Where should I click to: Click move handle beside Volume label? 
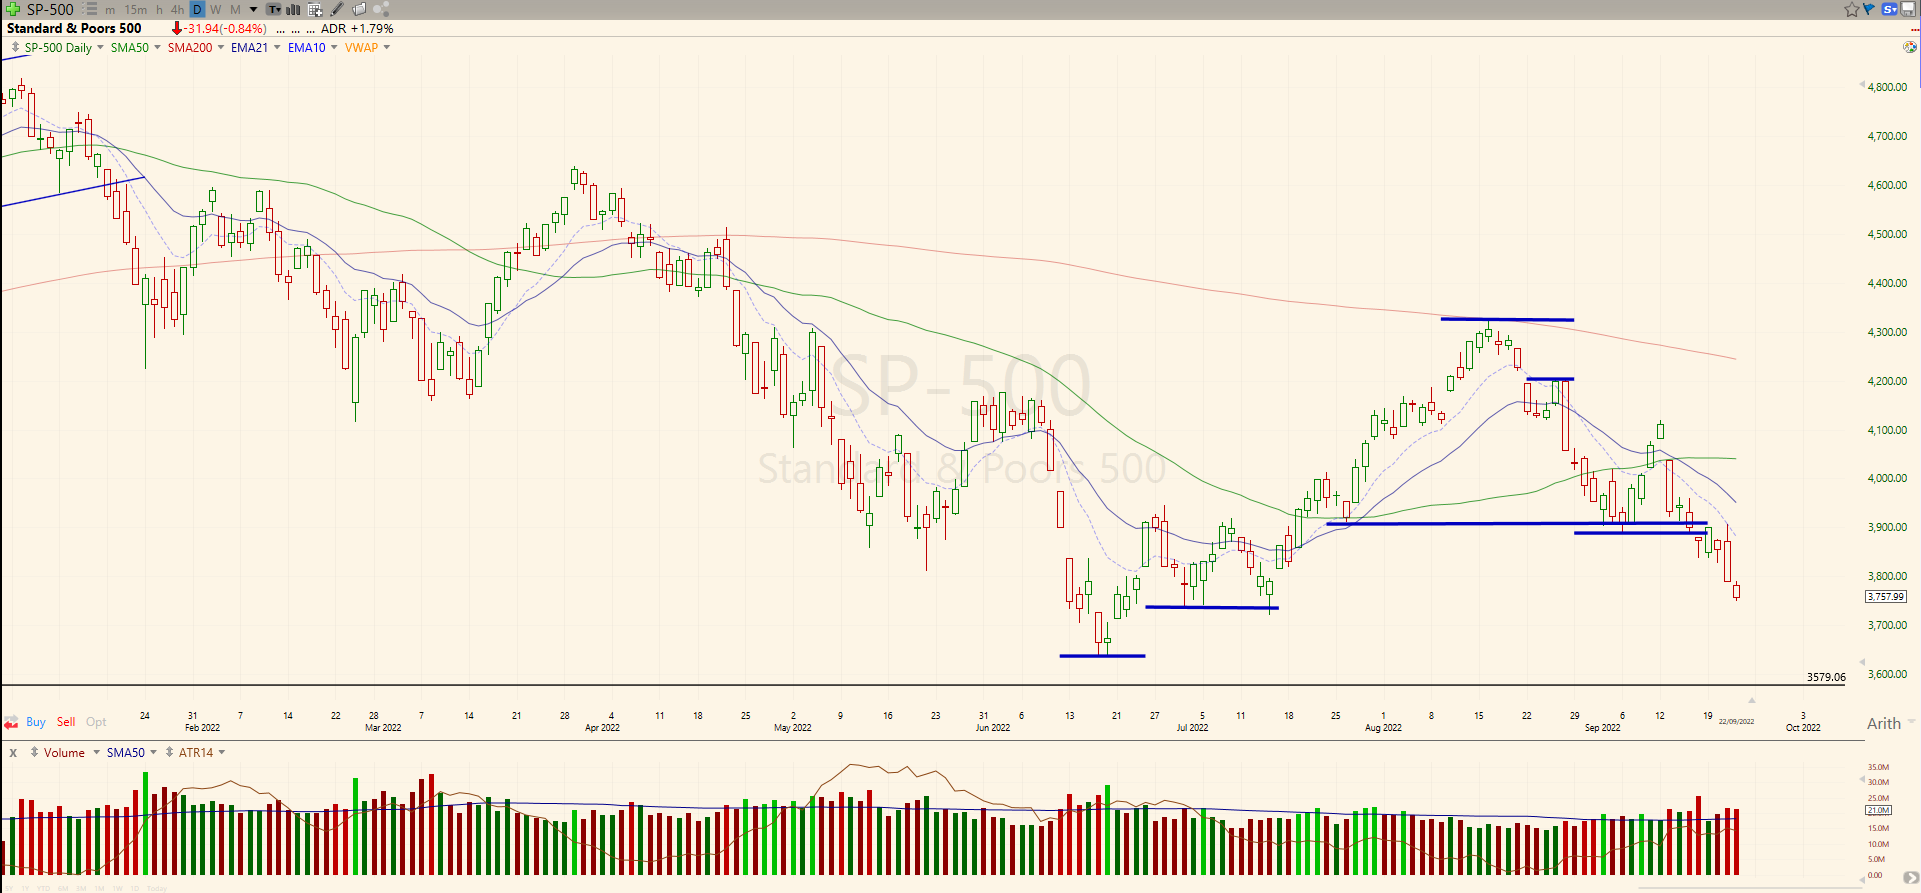click(x=34, y=752)
